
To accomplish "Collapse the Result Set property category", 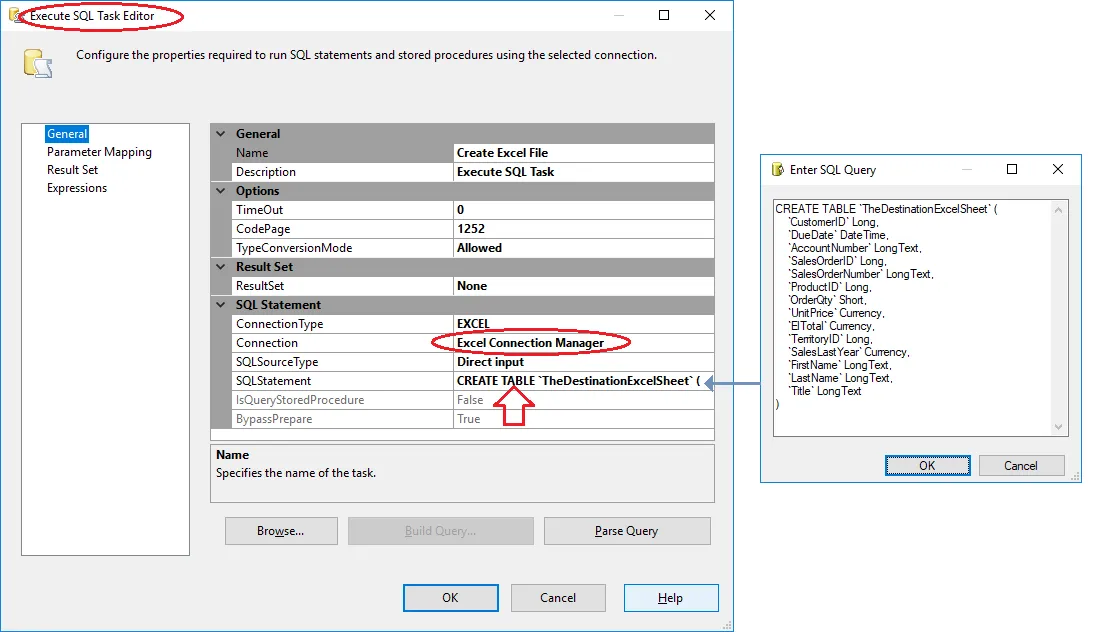I will click(x=220, y=267).
